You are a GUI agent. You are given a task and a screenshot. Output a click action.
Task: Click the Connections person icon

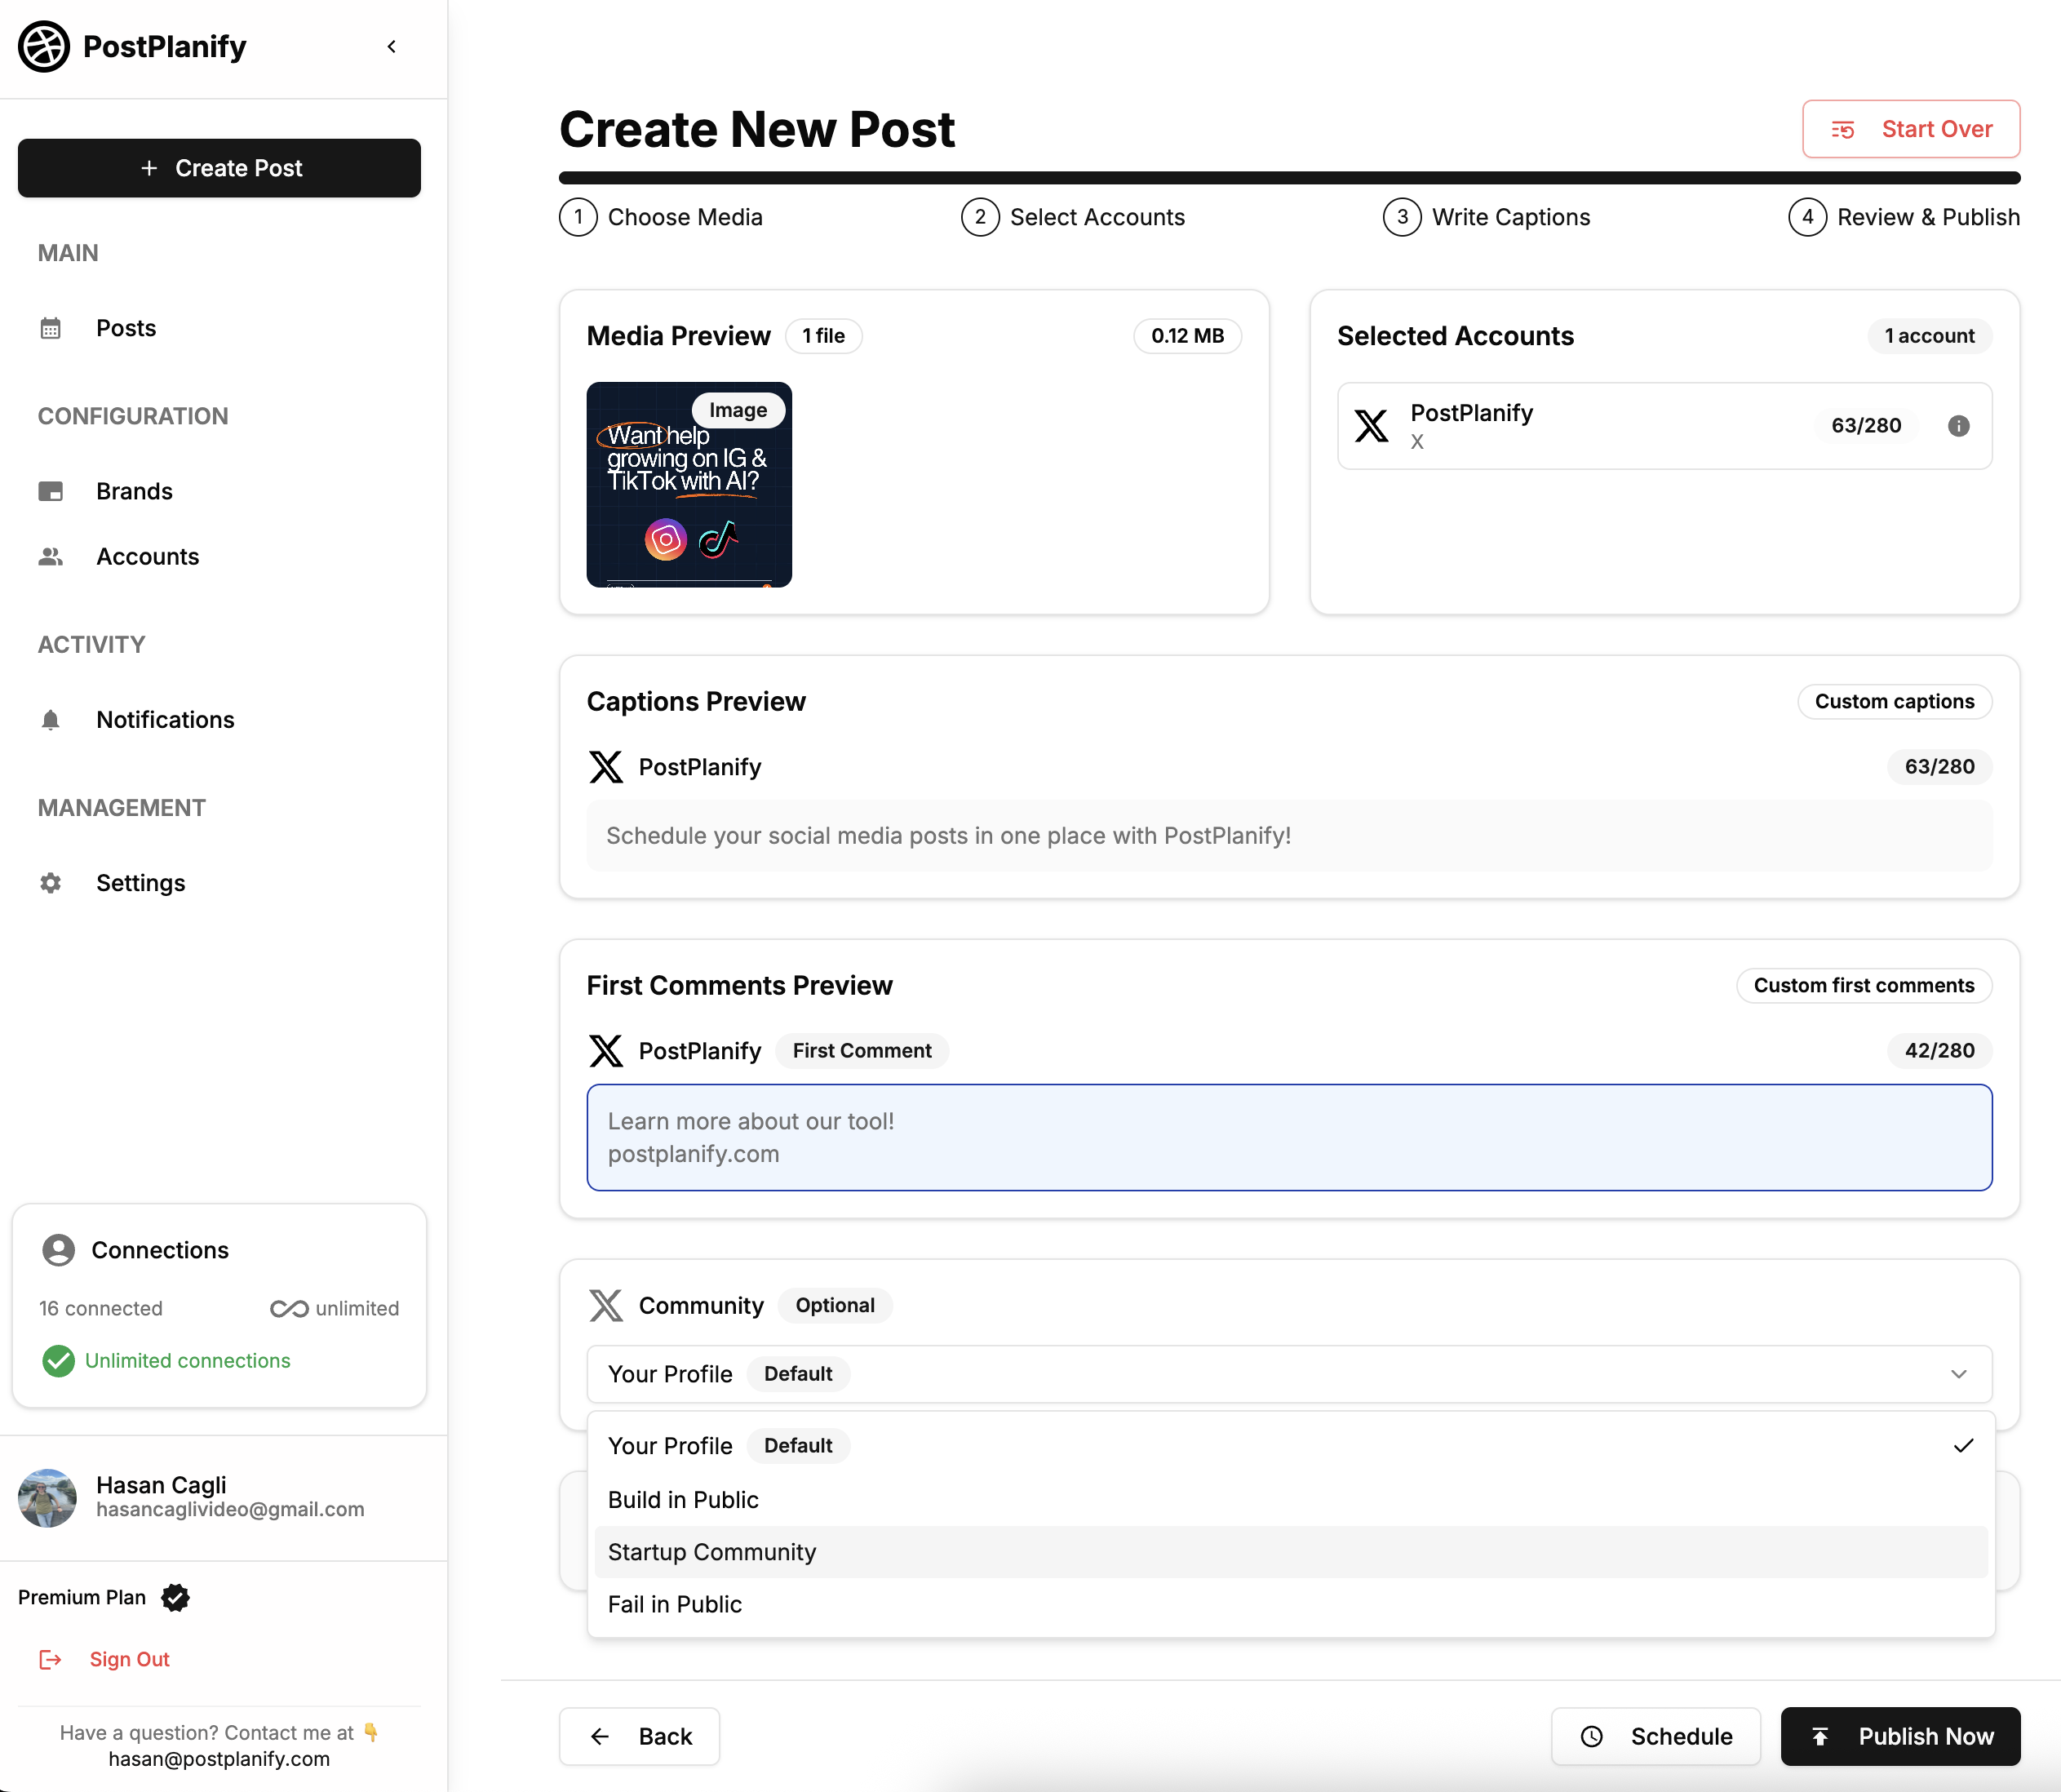pyautogui.click(x=59, y=1250)
